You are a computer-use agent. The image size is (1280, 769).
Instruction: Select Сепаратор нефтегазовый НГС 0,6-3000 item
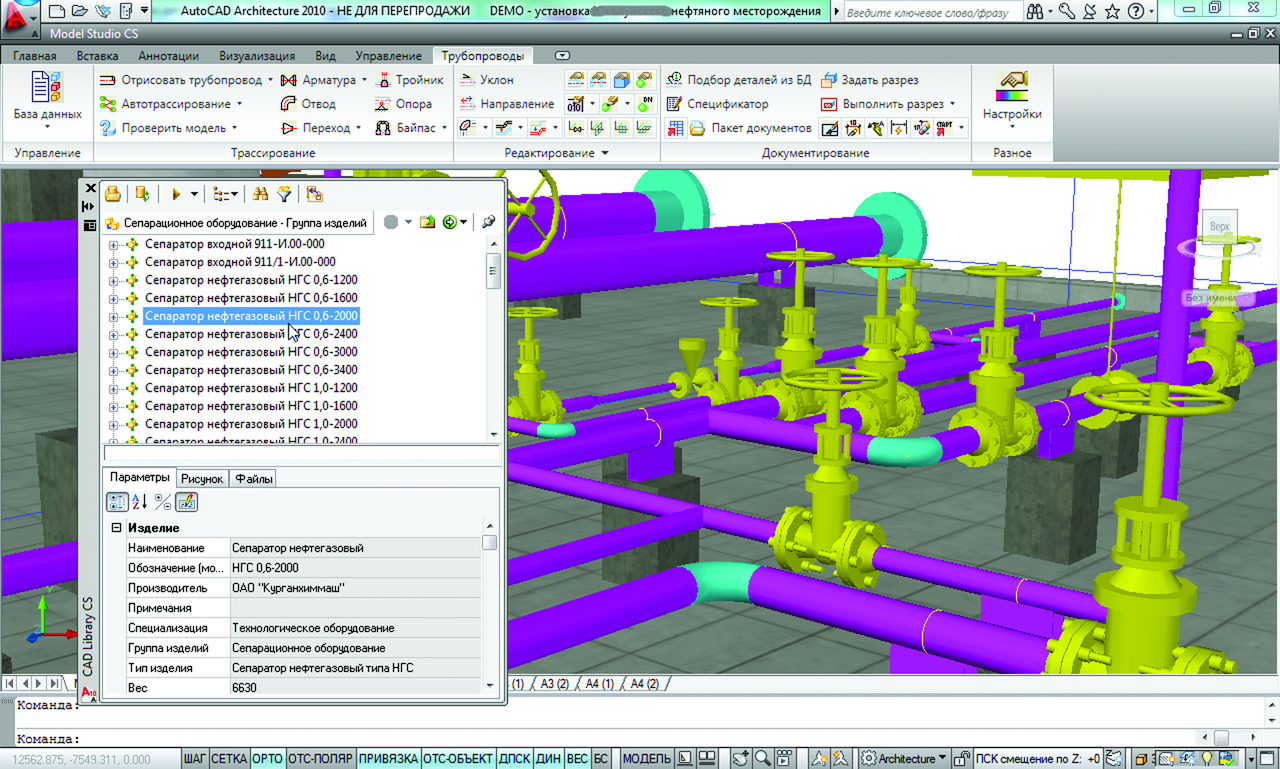click(x=250, y=352)
